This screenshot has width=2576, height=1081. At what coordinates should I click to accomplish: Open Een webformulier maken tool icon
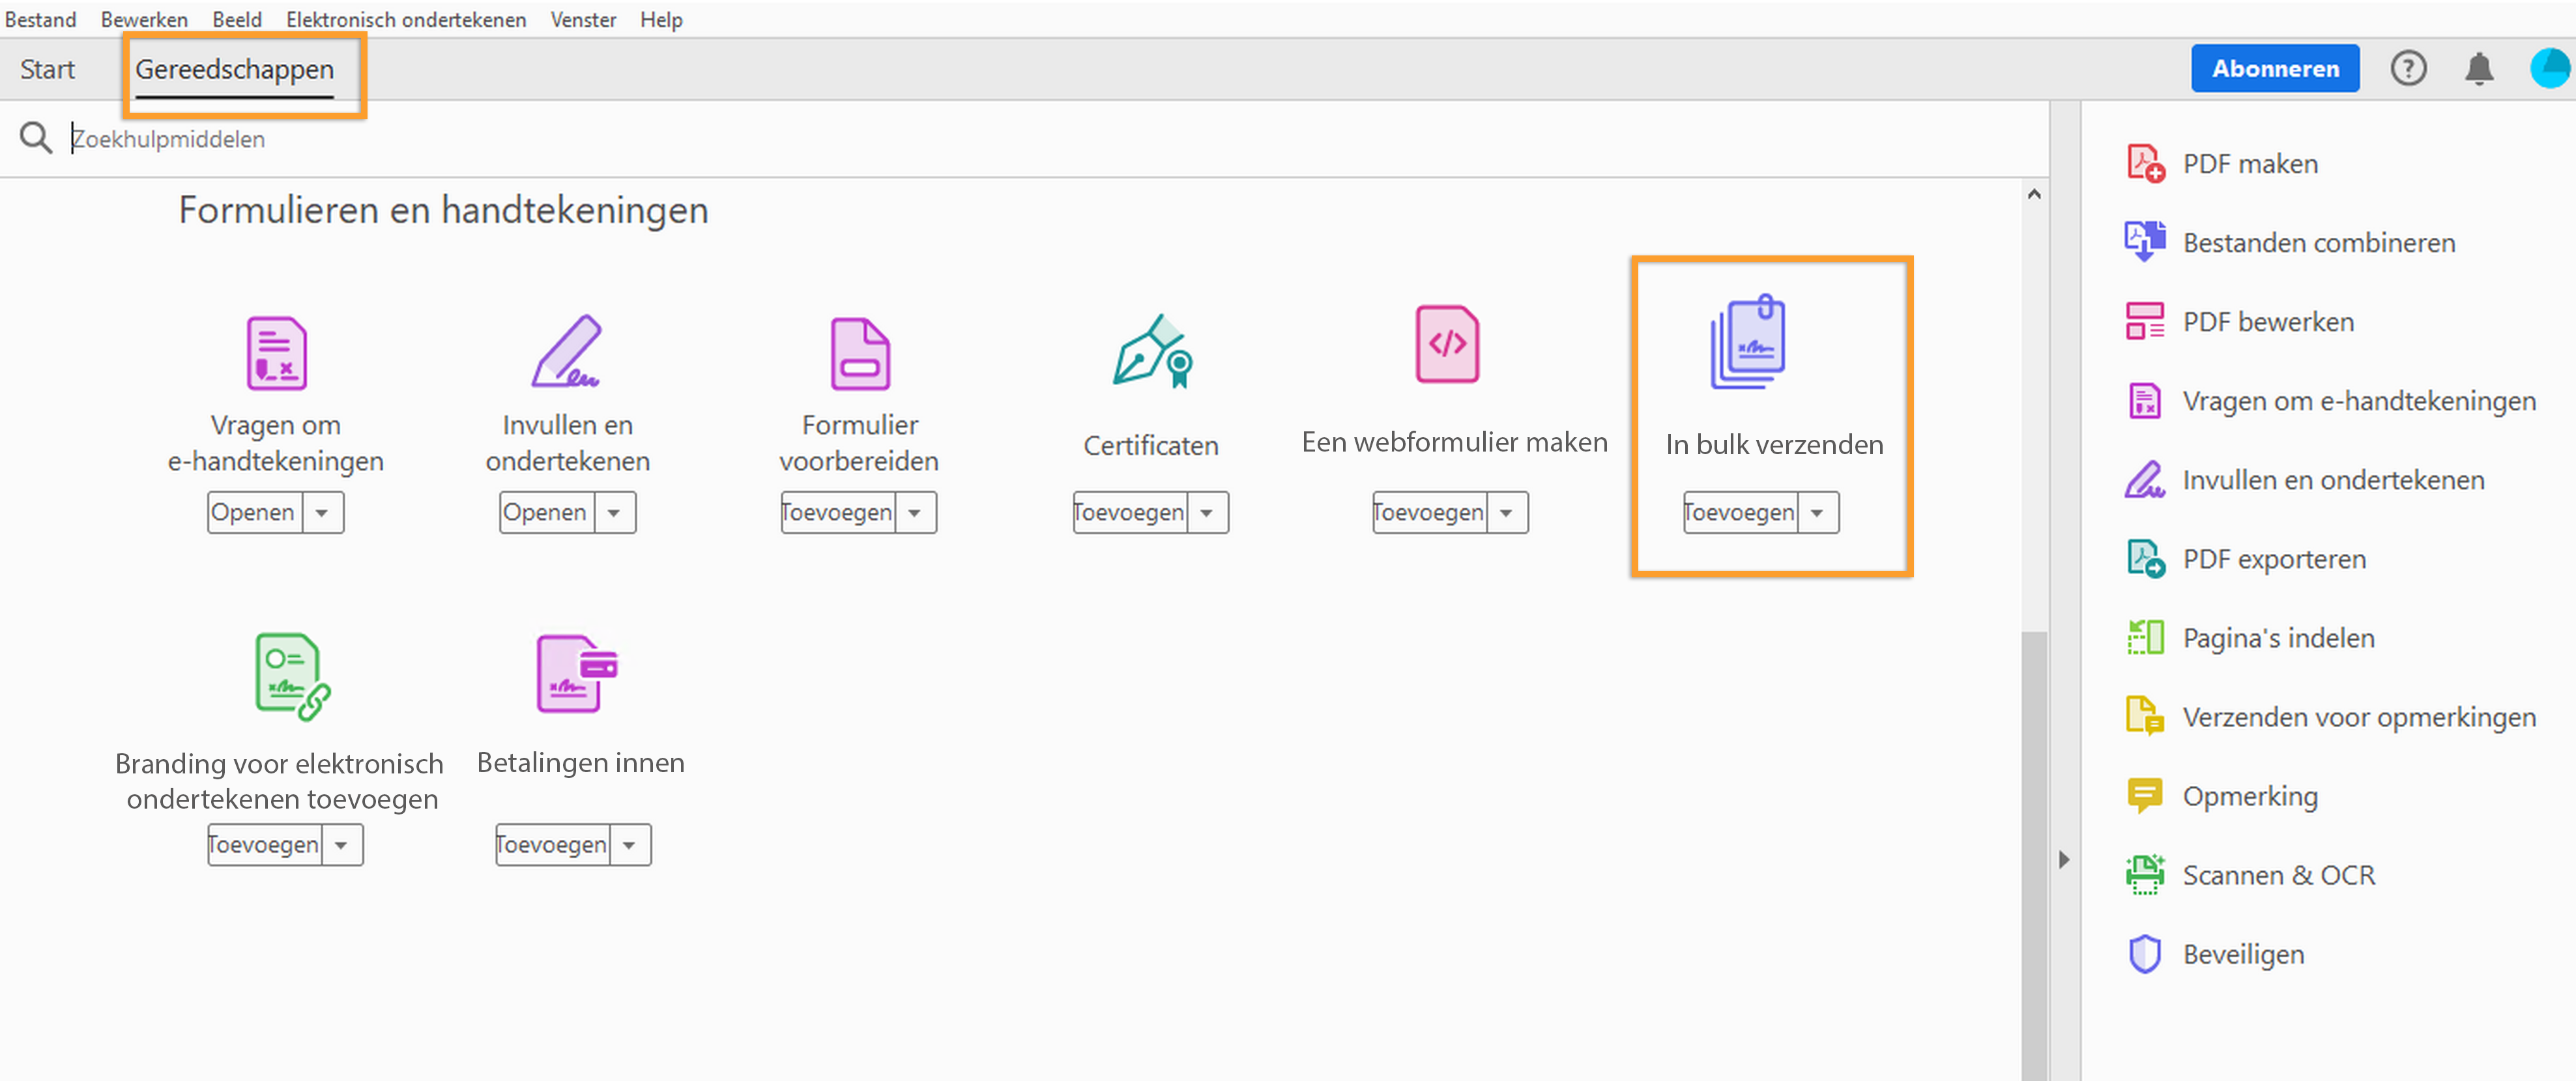(x=1447, y=345)
